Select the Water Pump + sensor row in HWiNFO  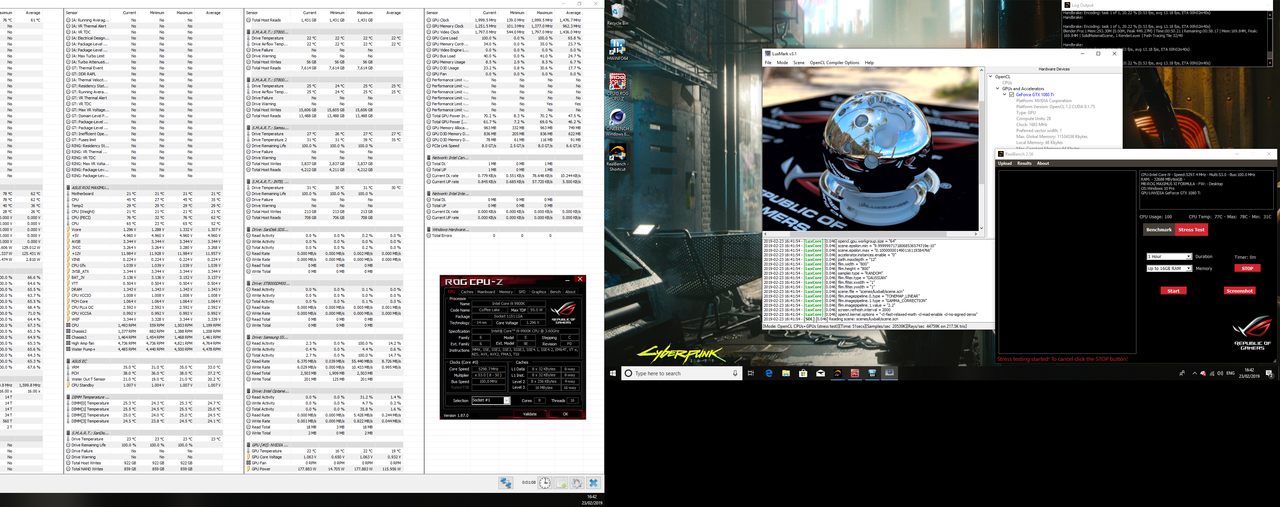click(x=143, y=349)
